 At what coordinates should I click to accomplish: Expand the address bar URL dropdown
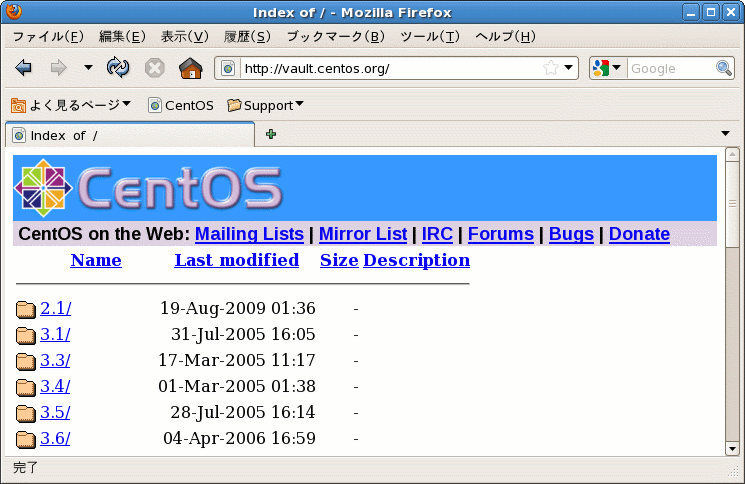(569, 69)
